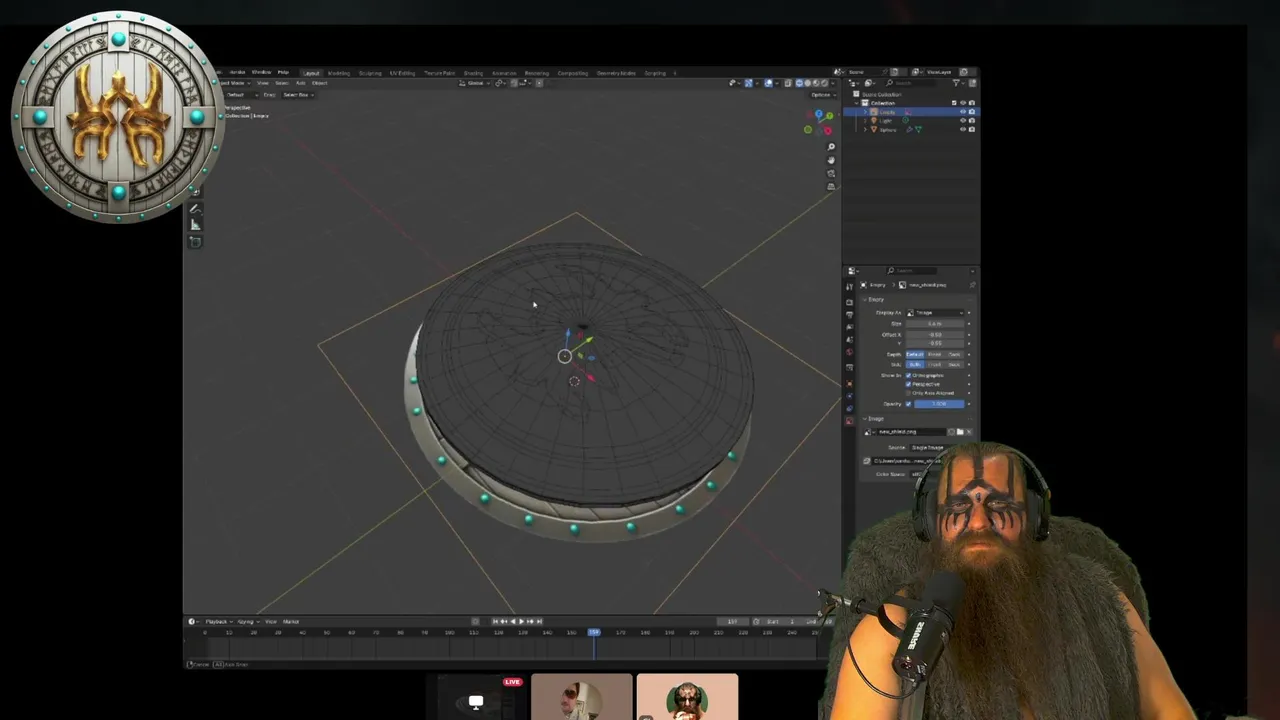The height and width of the screenshot is (720, 1280).
Task: Switch to the Modeling workspace tab
Action: [339, 72]
